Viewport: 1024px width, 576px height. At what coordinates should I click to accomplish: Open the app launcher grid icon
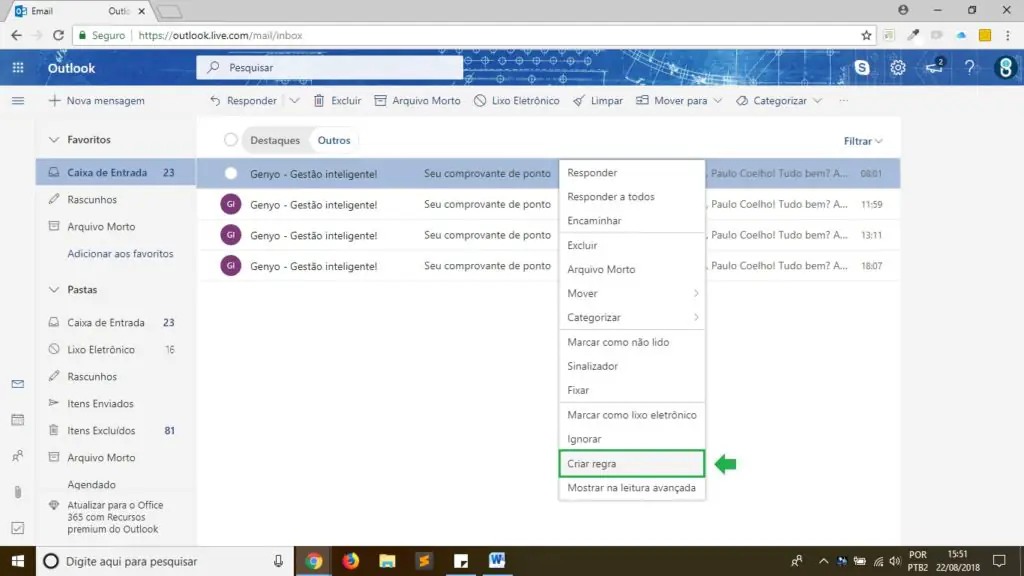[18, 67]
